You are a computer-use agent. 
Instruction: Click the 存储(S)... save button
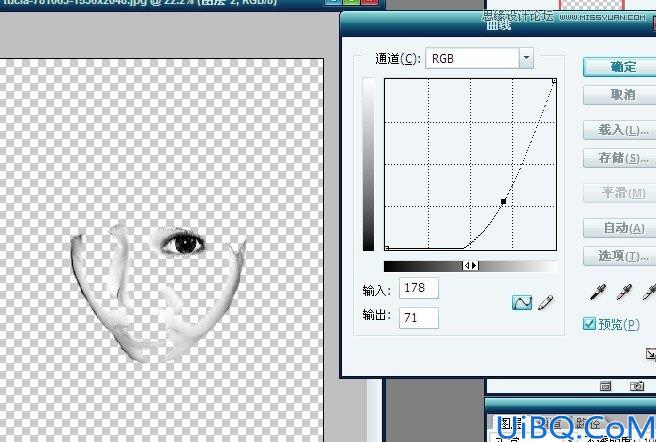[x=620, y=158]
